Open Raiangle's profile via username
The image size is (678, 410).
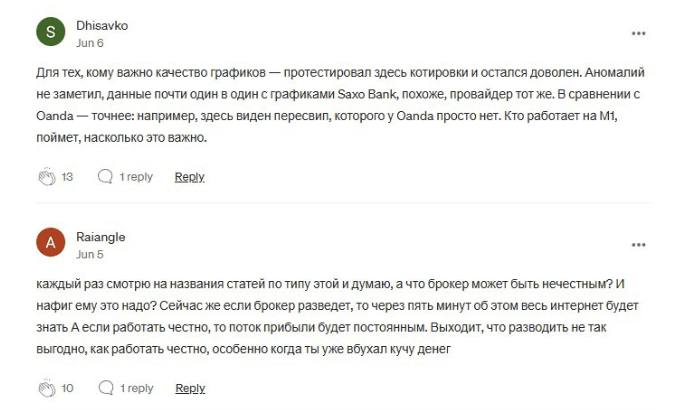point(100,237)
